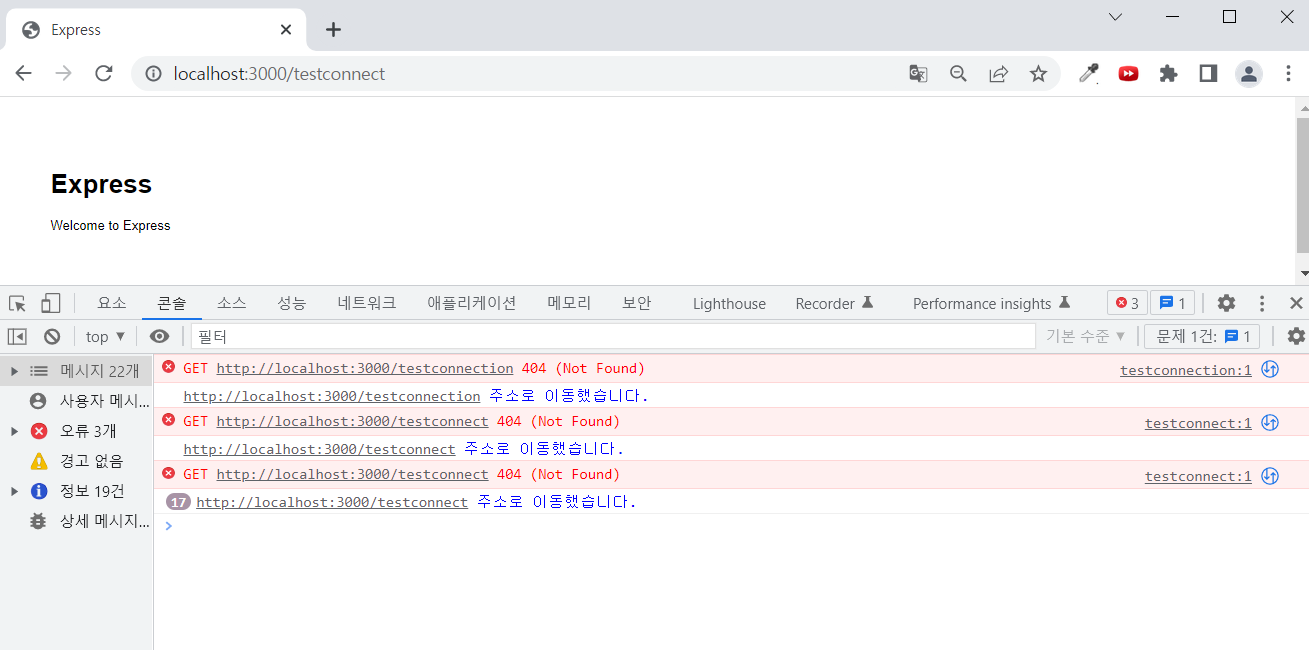The width and height of the screenshot is (1309, 650).
Task: Click the Express heading
Action: 101,184
